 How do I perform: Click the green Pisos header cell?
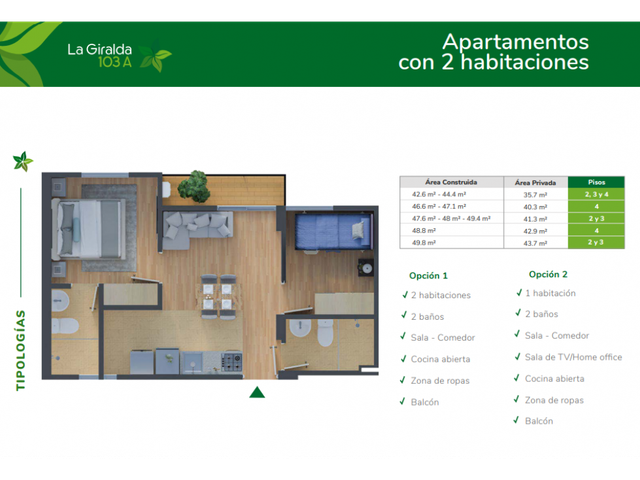click(x=596, y=182)
